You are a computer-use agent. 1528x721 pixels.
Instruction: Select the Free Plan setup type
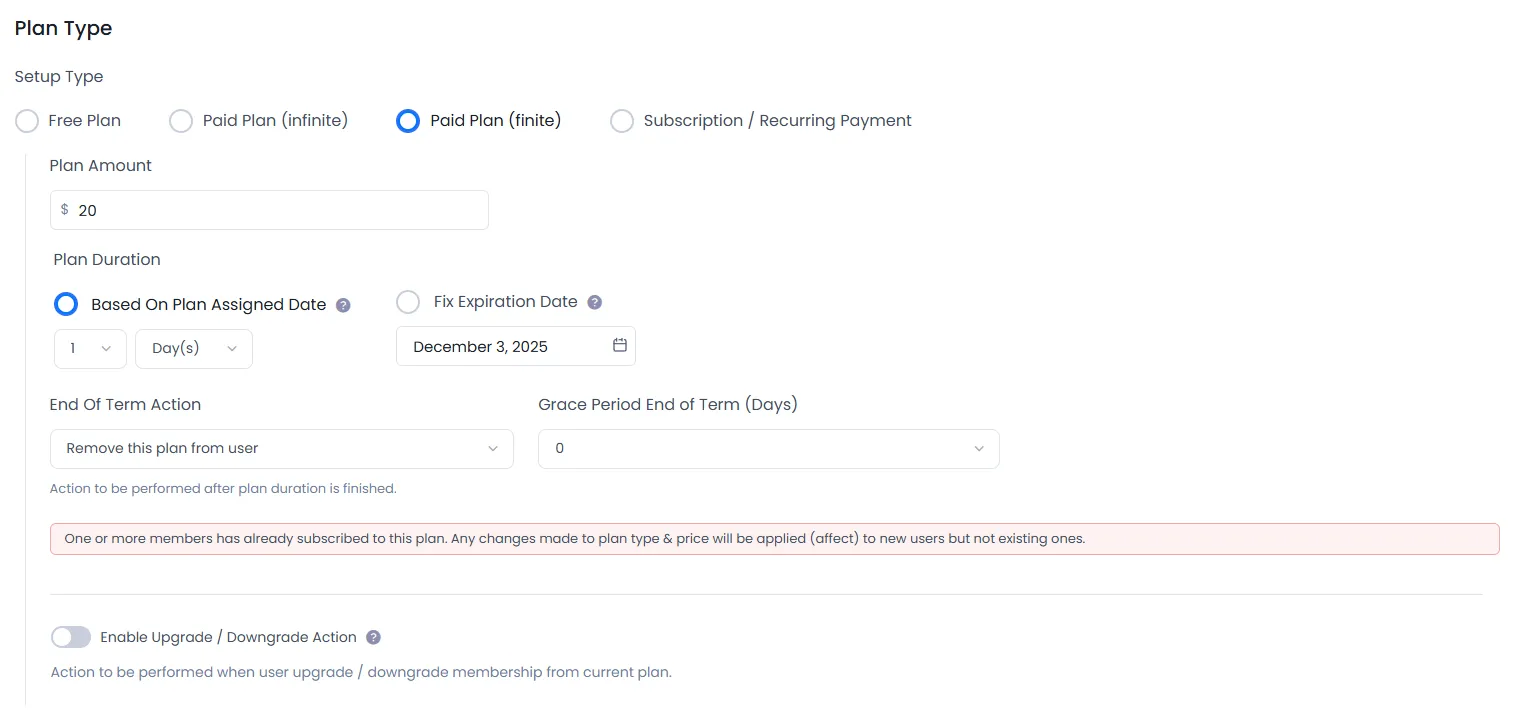tap(27, 120)
